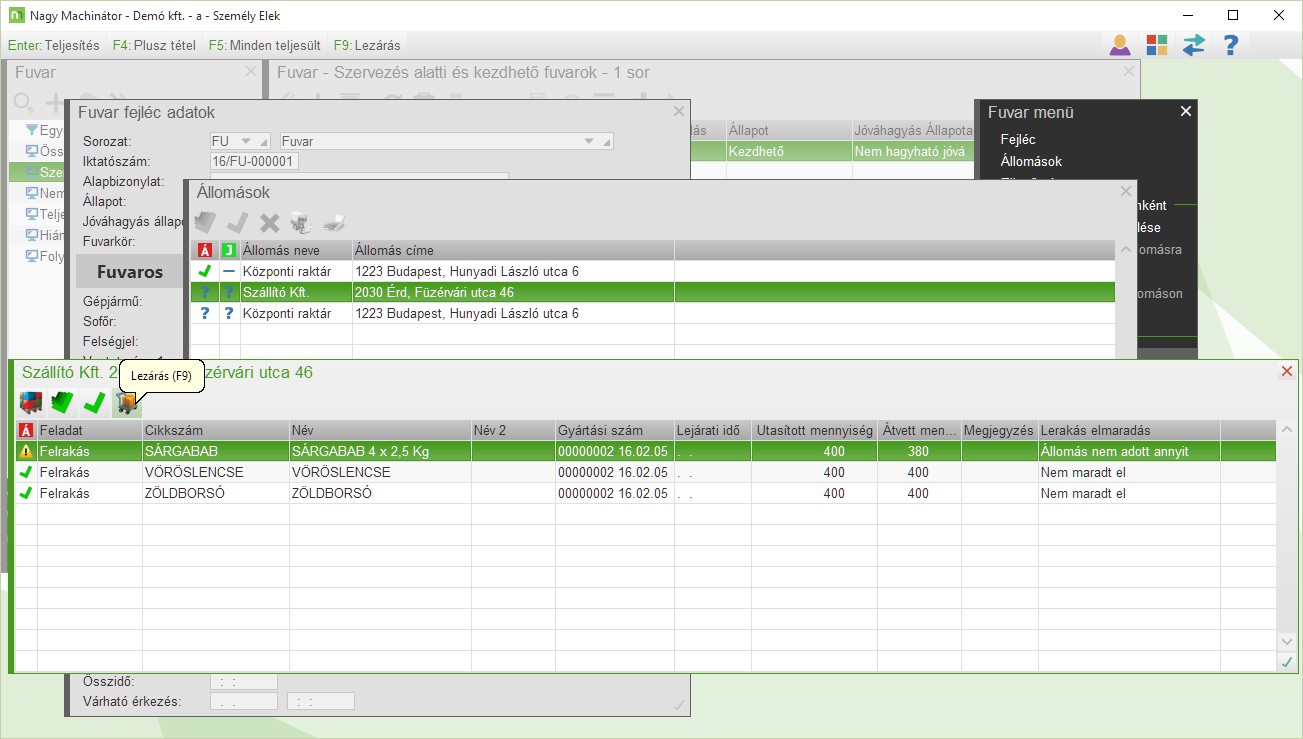
Task: Click the green checkmark stack toolbar icon
Action: tap(64, 403)
